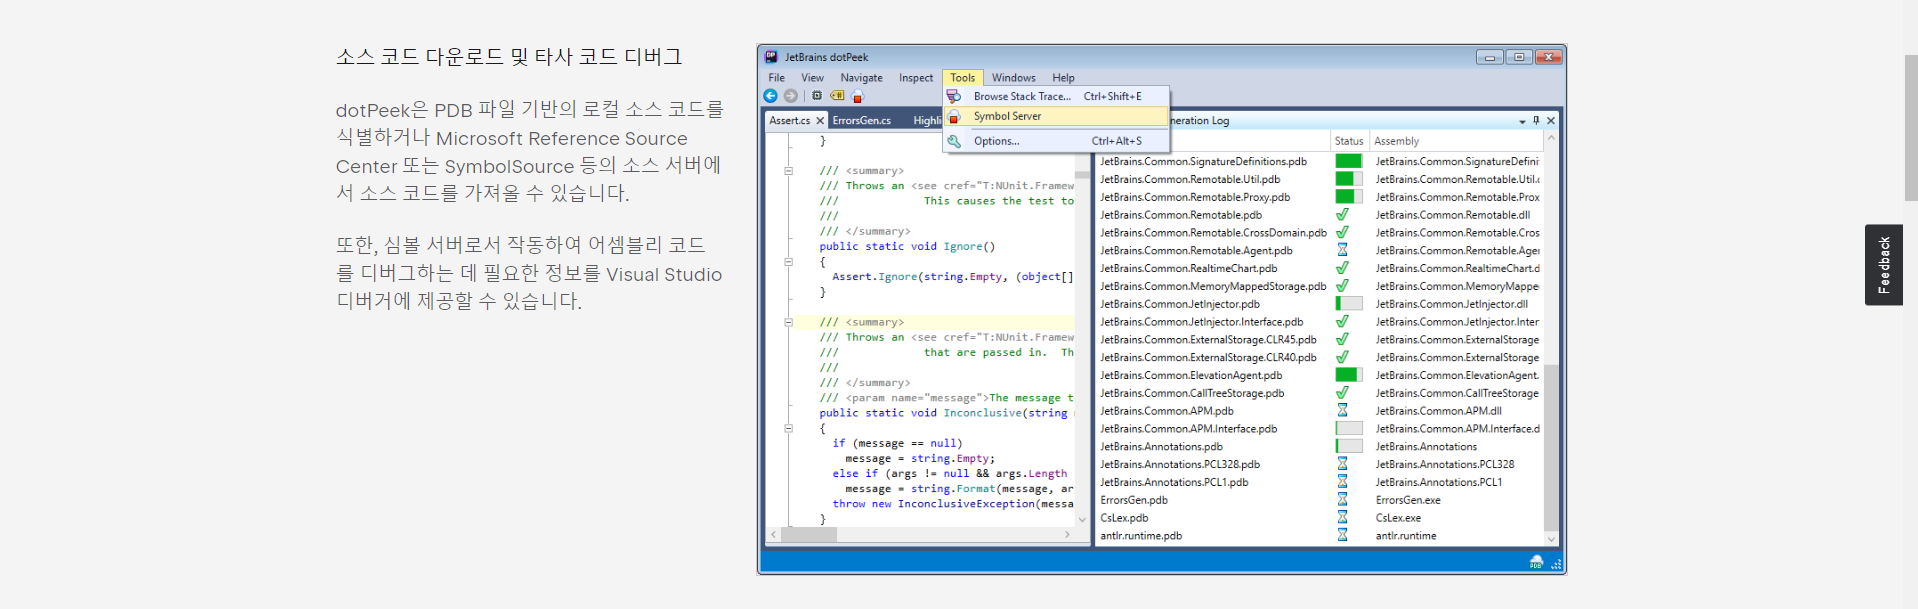Click hourglass status for Remotable.Agent.pdb

[x=1342, y=250]
